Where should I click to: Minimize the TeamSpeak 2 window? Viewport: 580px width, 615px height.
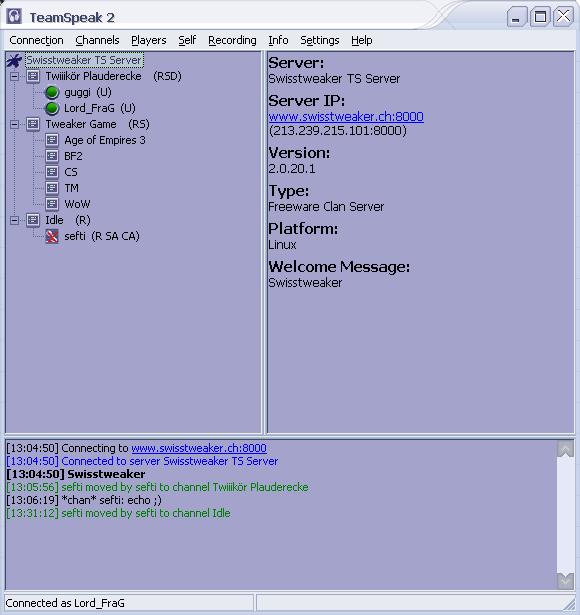517,17
